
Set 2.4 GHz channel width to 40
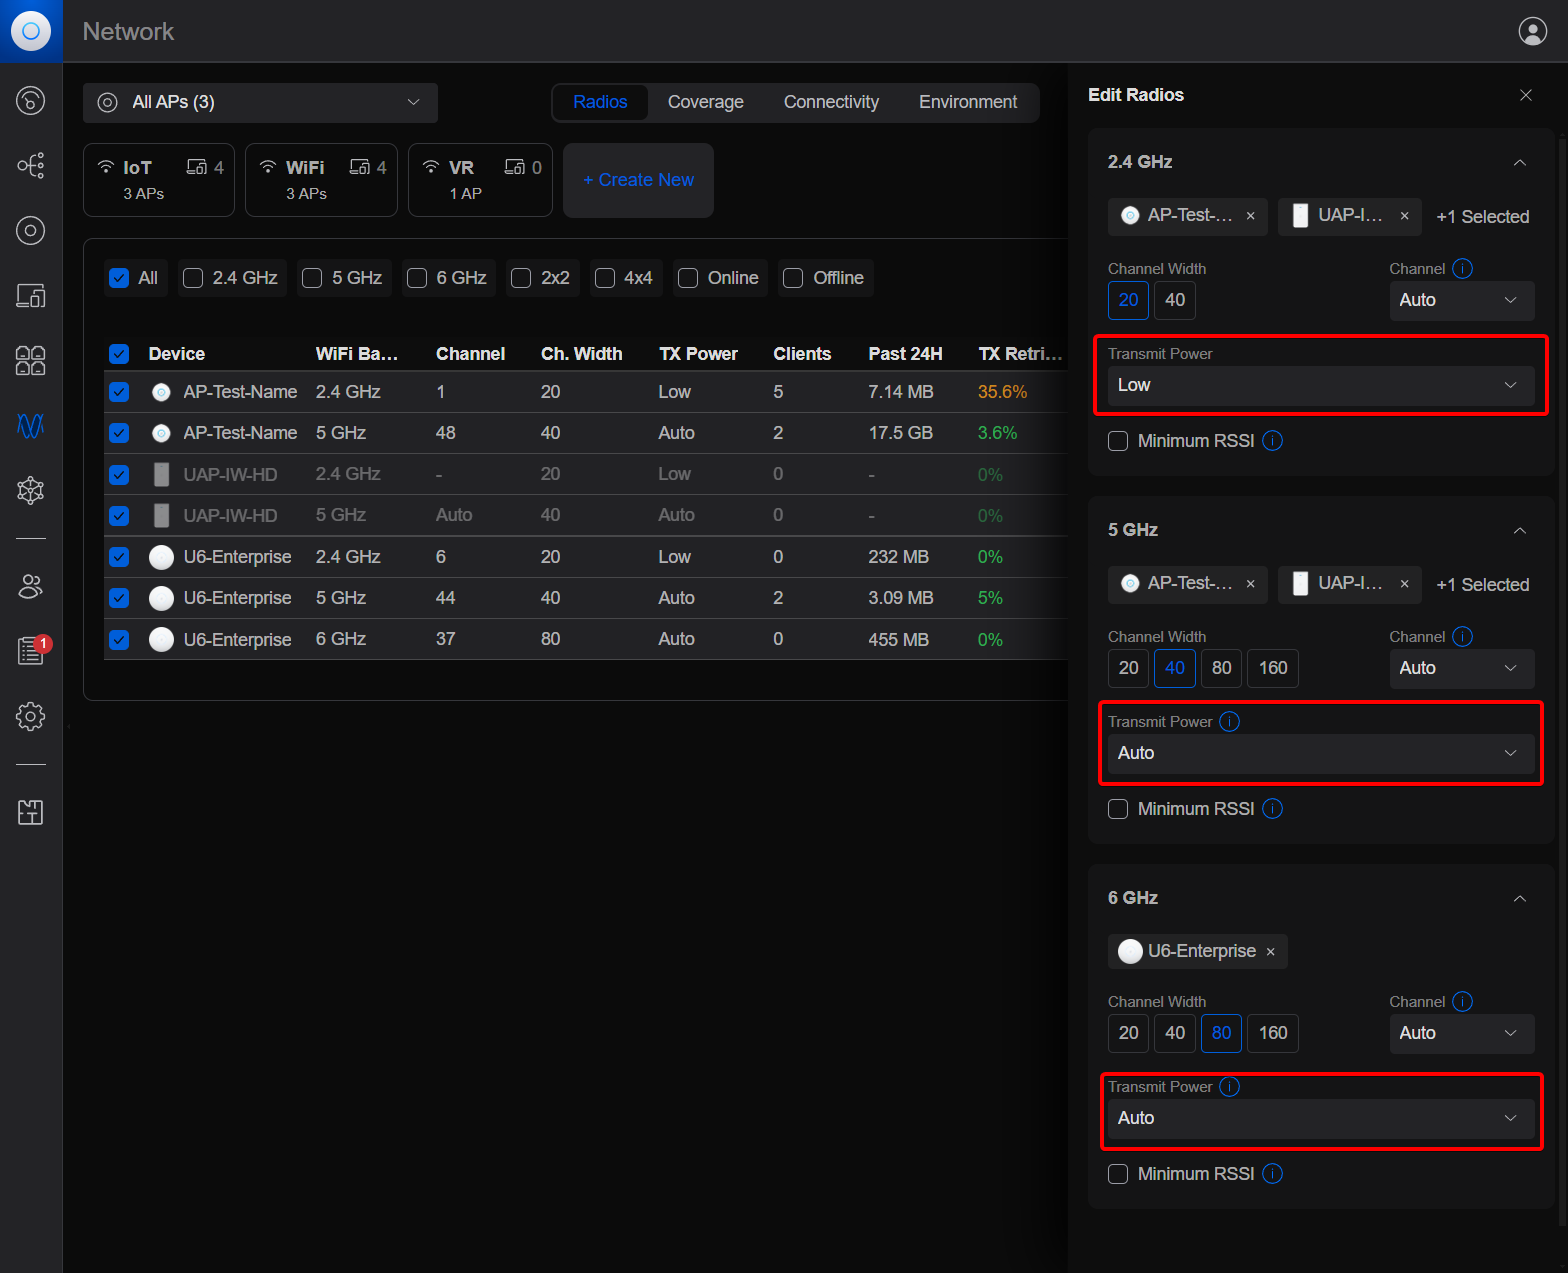coord(1175,300)
